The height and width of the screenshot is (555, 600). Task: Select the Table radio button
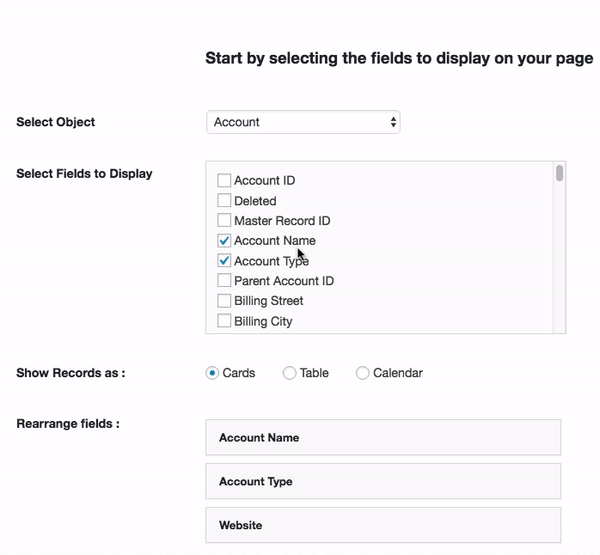tap(289, 373)
